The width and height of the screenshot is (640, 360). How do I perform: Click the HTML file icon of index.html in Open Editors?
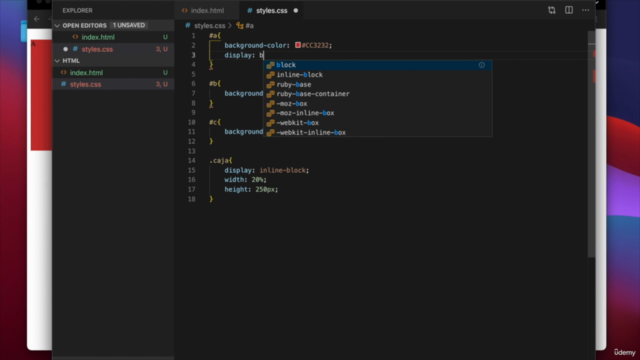(75, 37)
